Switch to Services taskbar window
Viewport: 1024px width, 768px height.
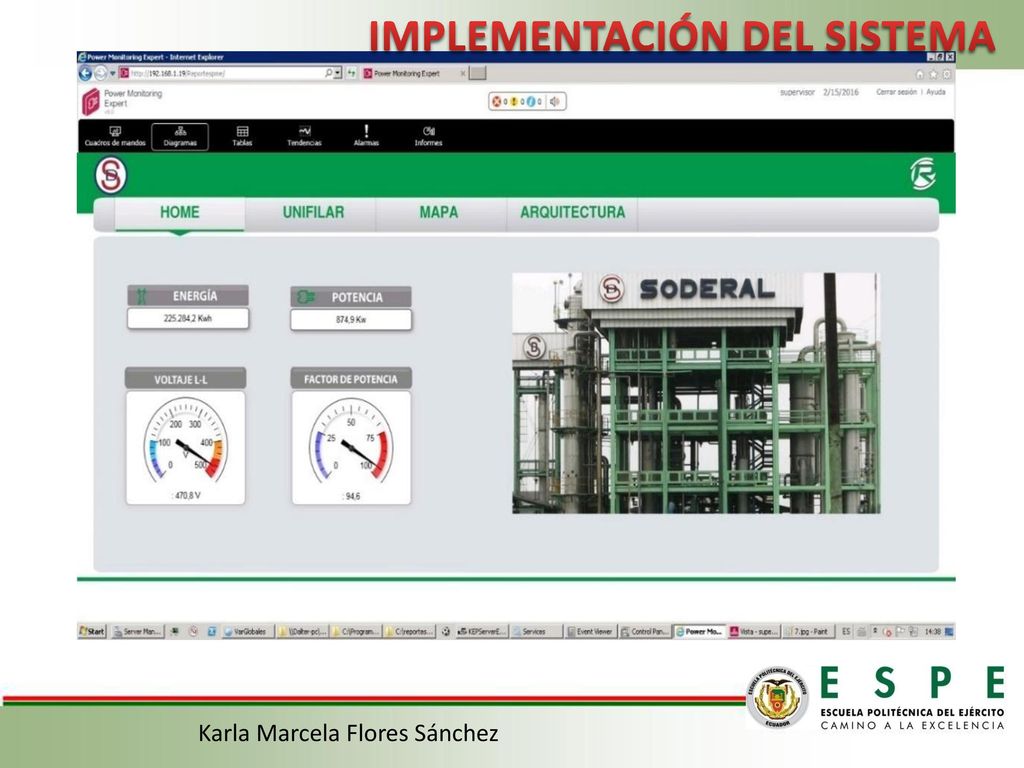536,632
